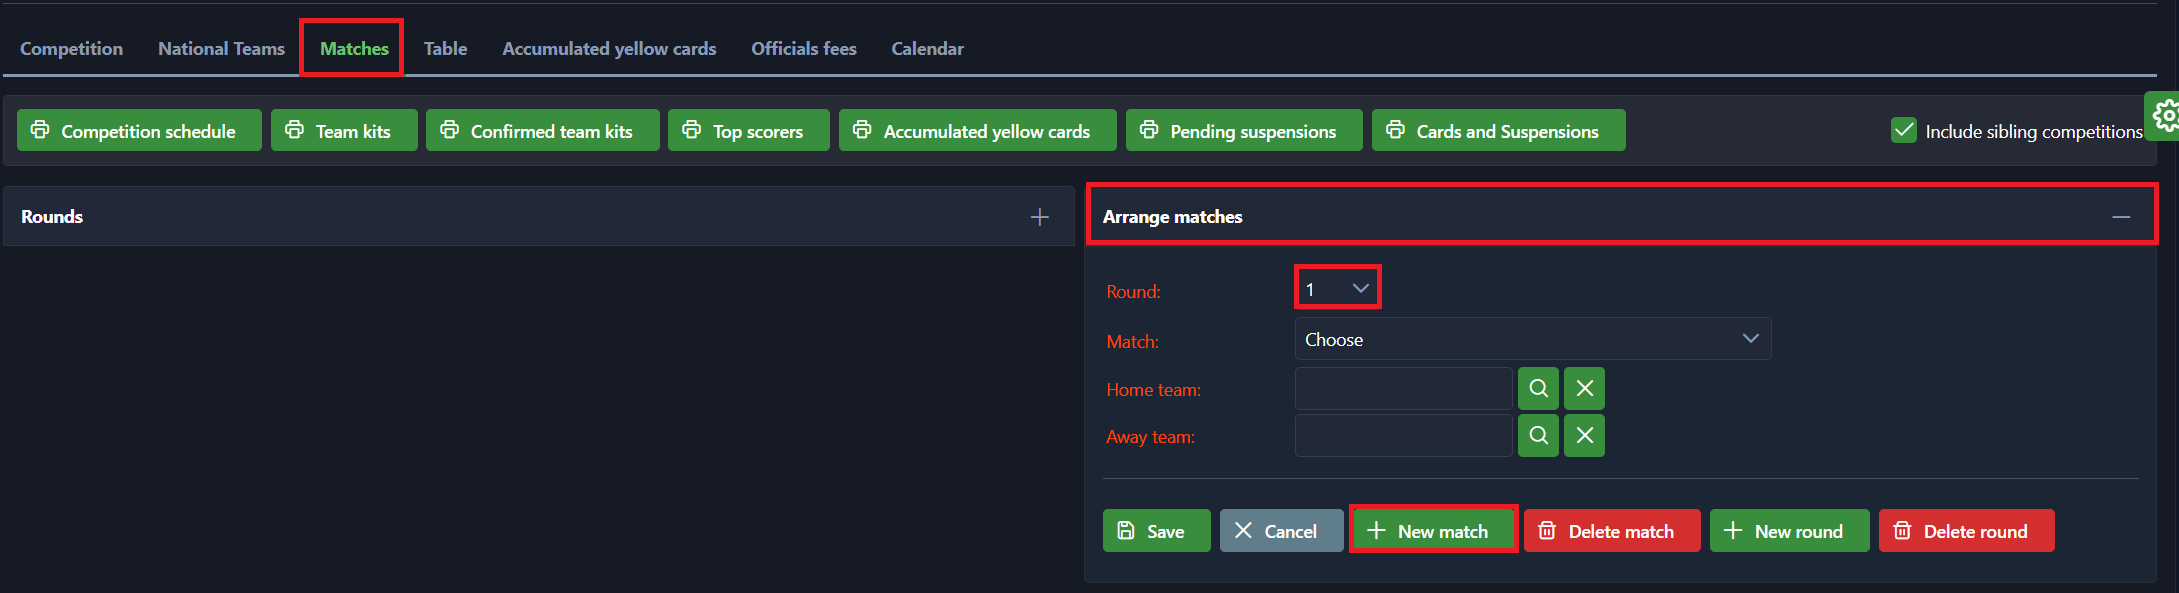Clear the Away team field with X icon
The image size is (2179, 593).
(x=1584, y=436)
